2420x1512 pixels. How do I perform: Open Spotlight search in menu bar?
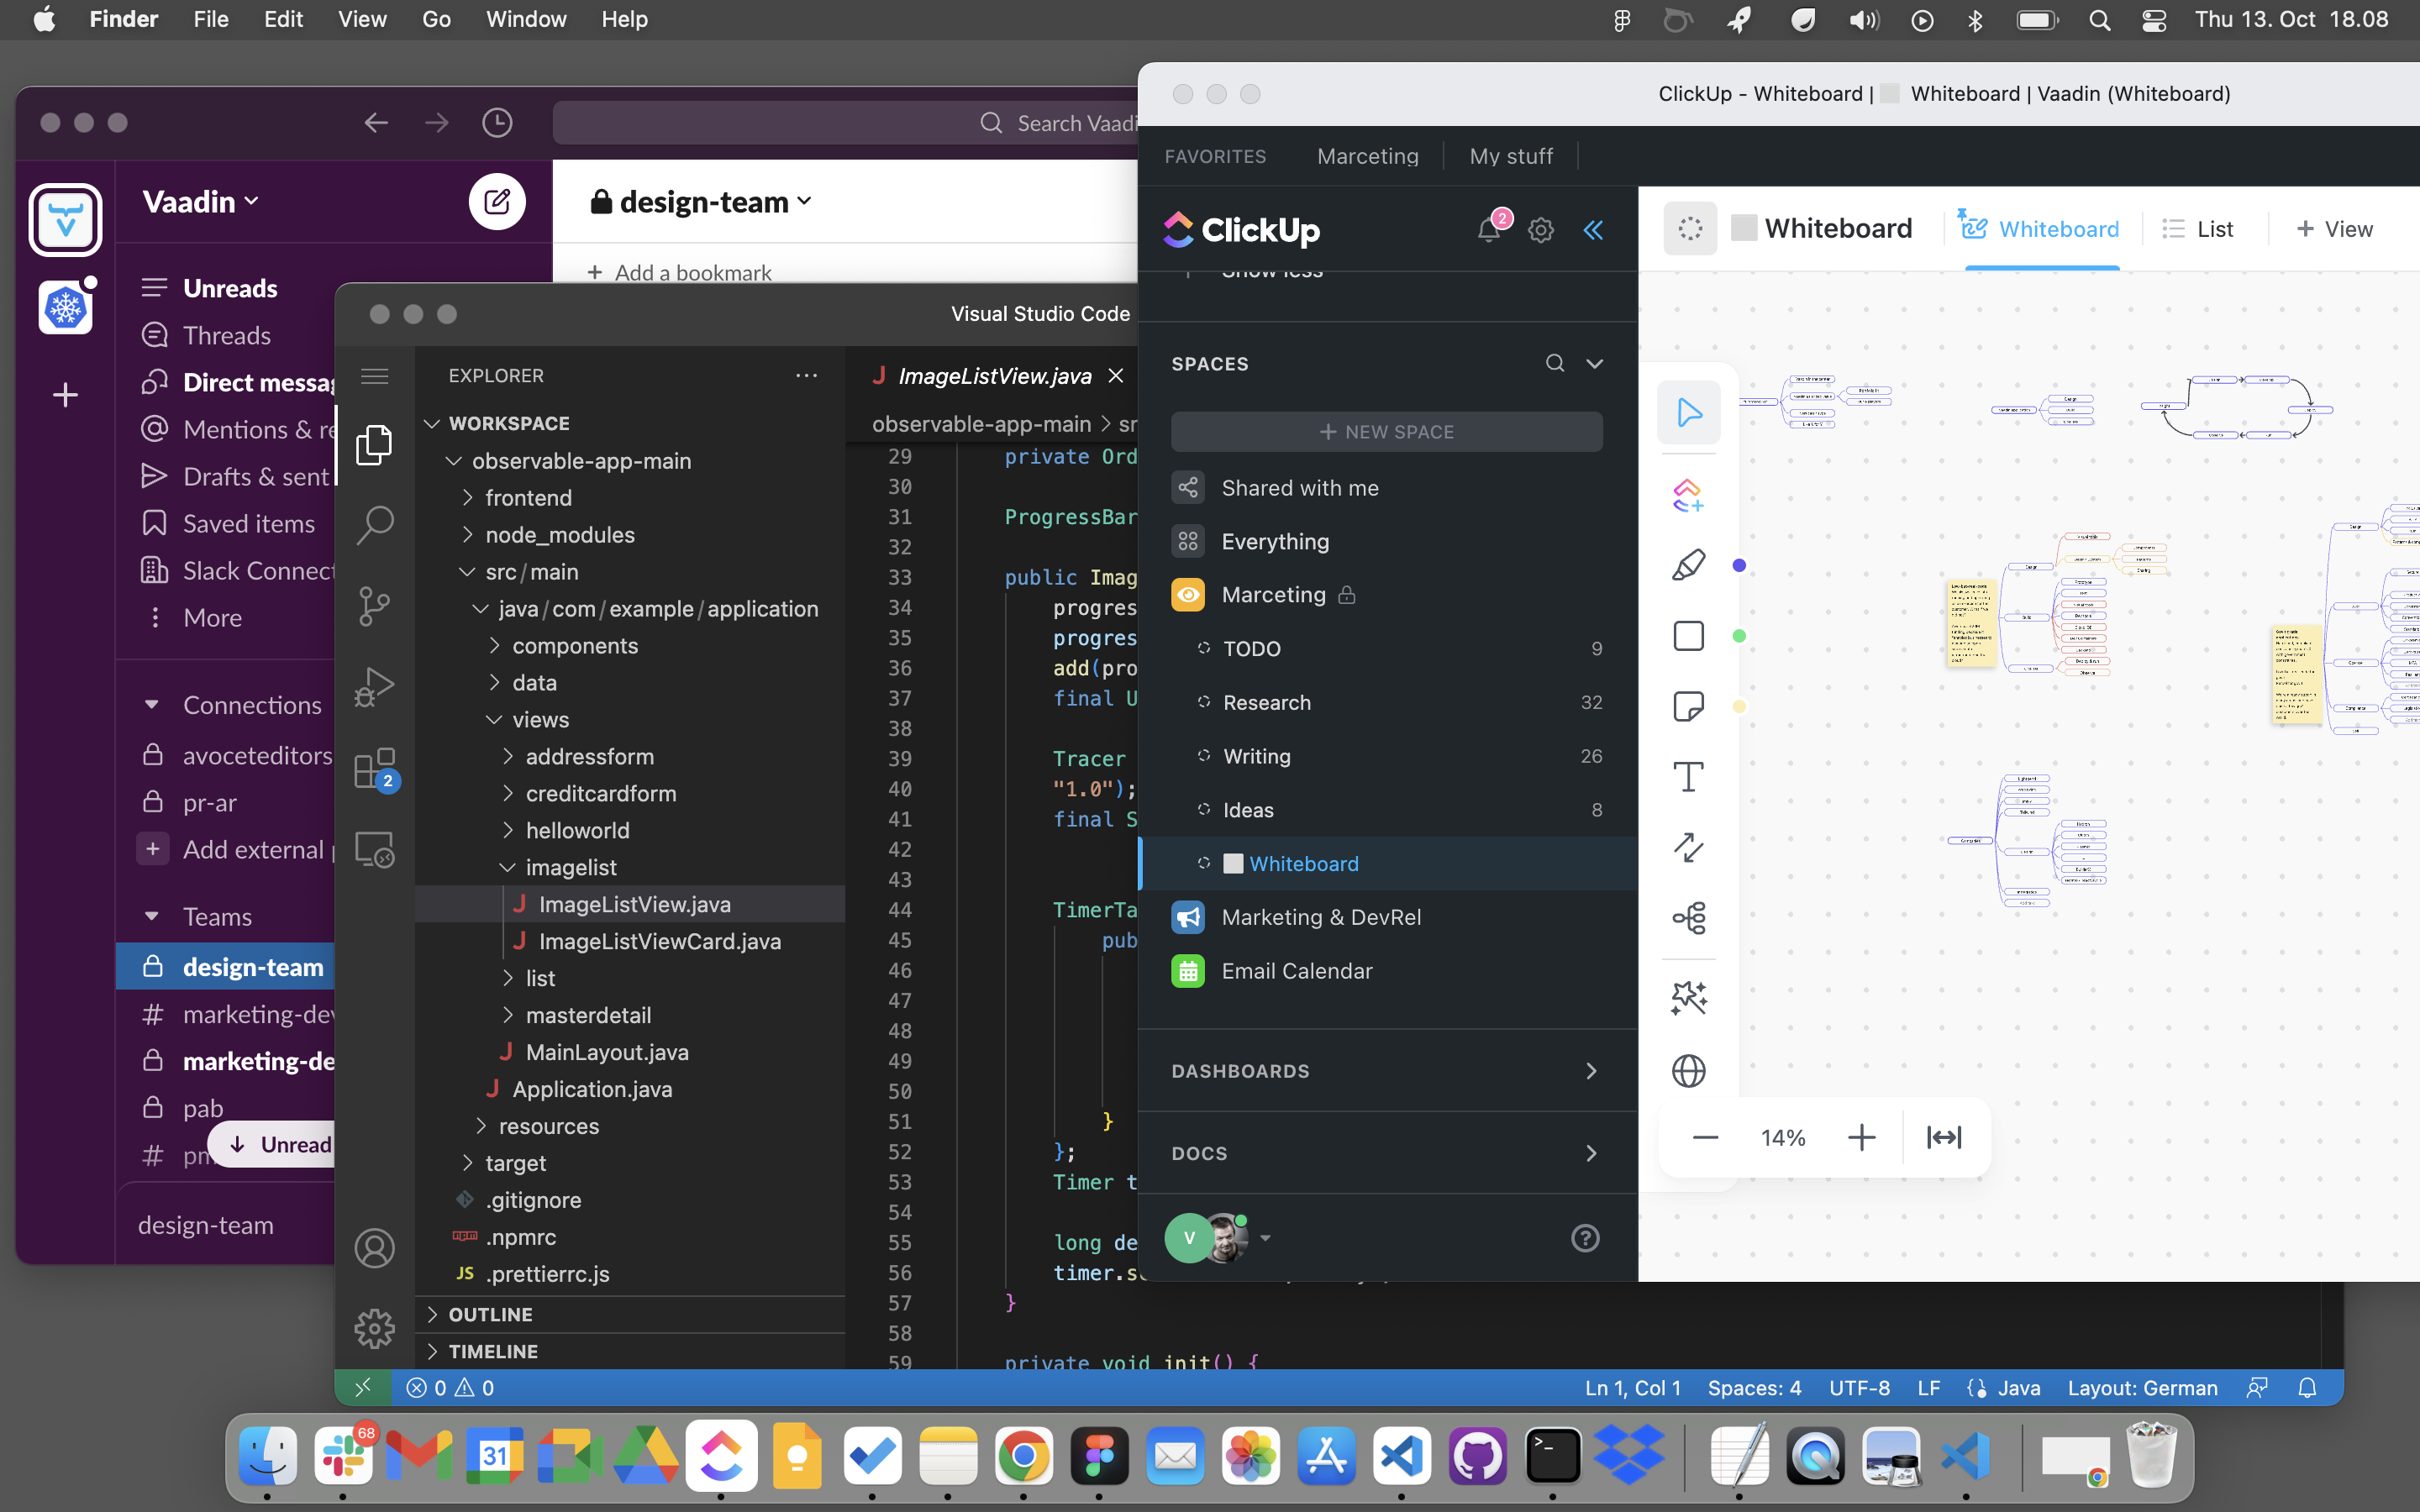tap(2100, 20)
